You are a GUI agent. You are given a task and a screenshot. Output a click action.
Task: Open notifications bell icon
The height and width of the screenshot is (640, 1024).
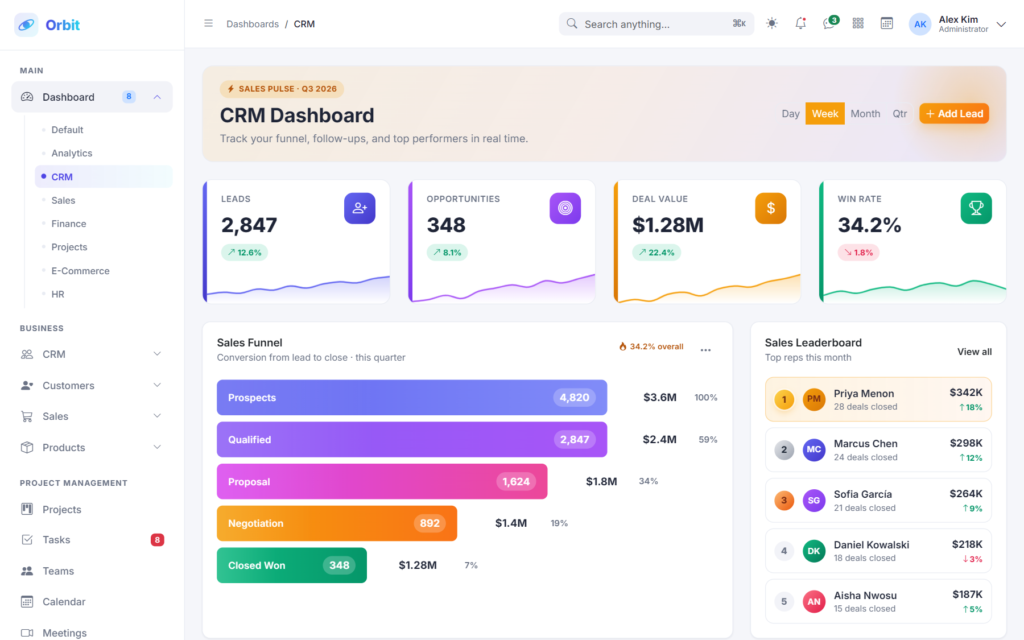(x=801, y=24)
